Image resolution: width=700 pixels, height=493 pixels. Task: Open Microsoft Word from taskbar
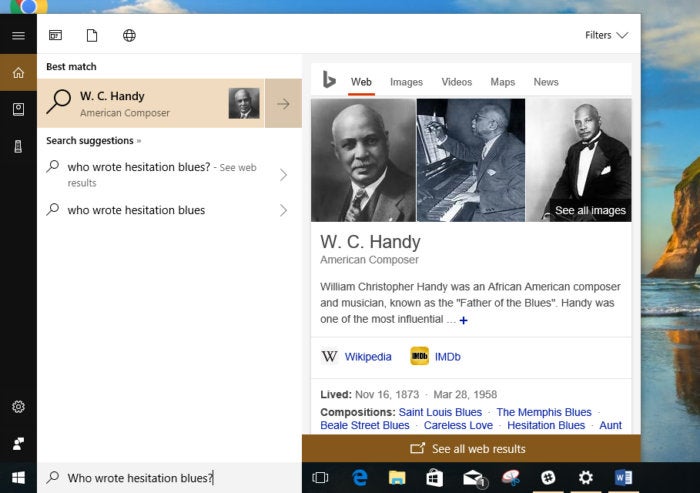(x=623, y=478)
